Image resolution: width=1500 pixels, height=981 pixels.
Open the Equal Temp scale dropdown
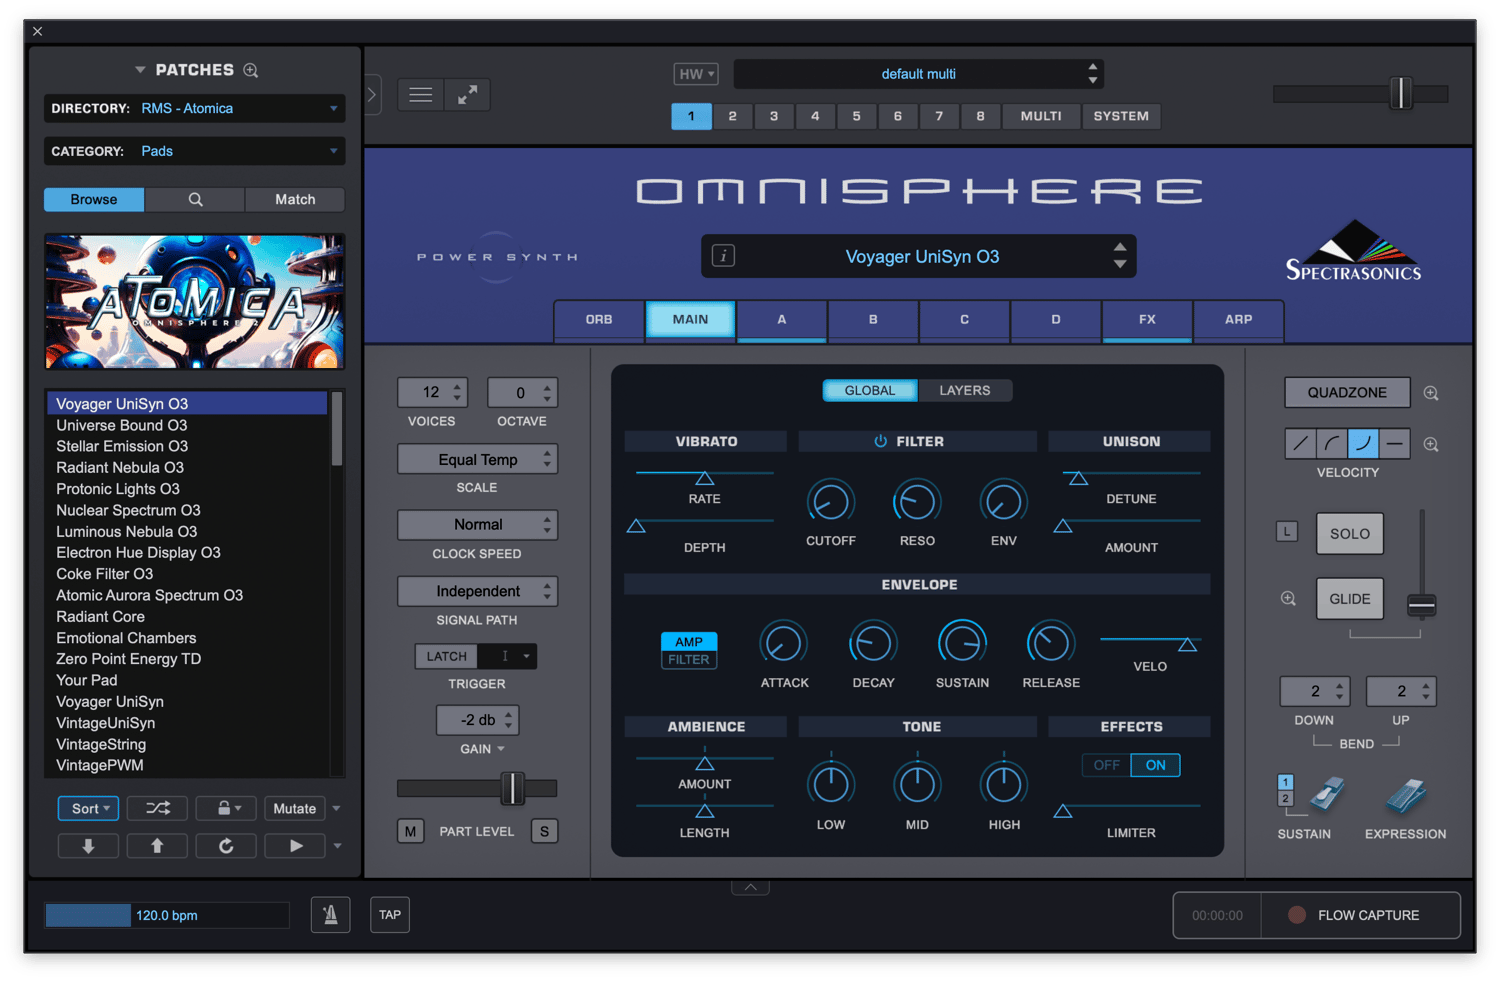tap(478, 460)
